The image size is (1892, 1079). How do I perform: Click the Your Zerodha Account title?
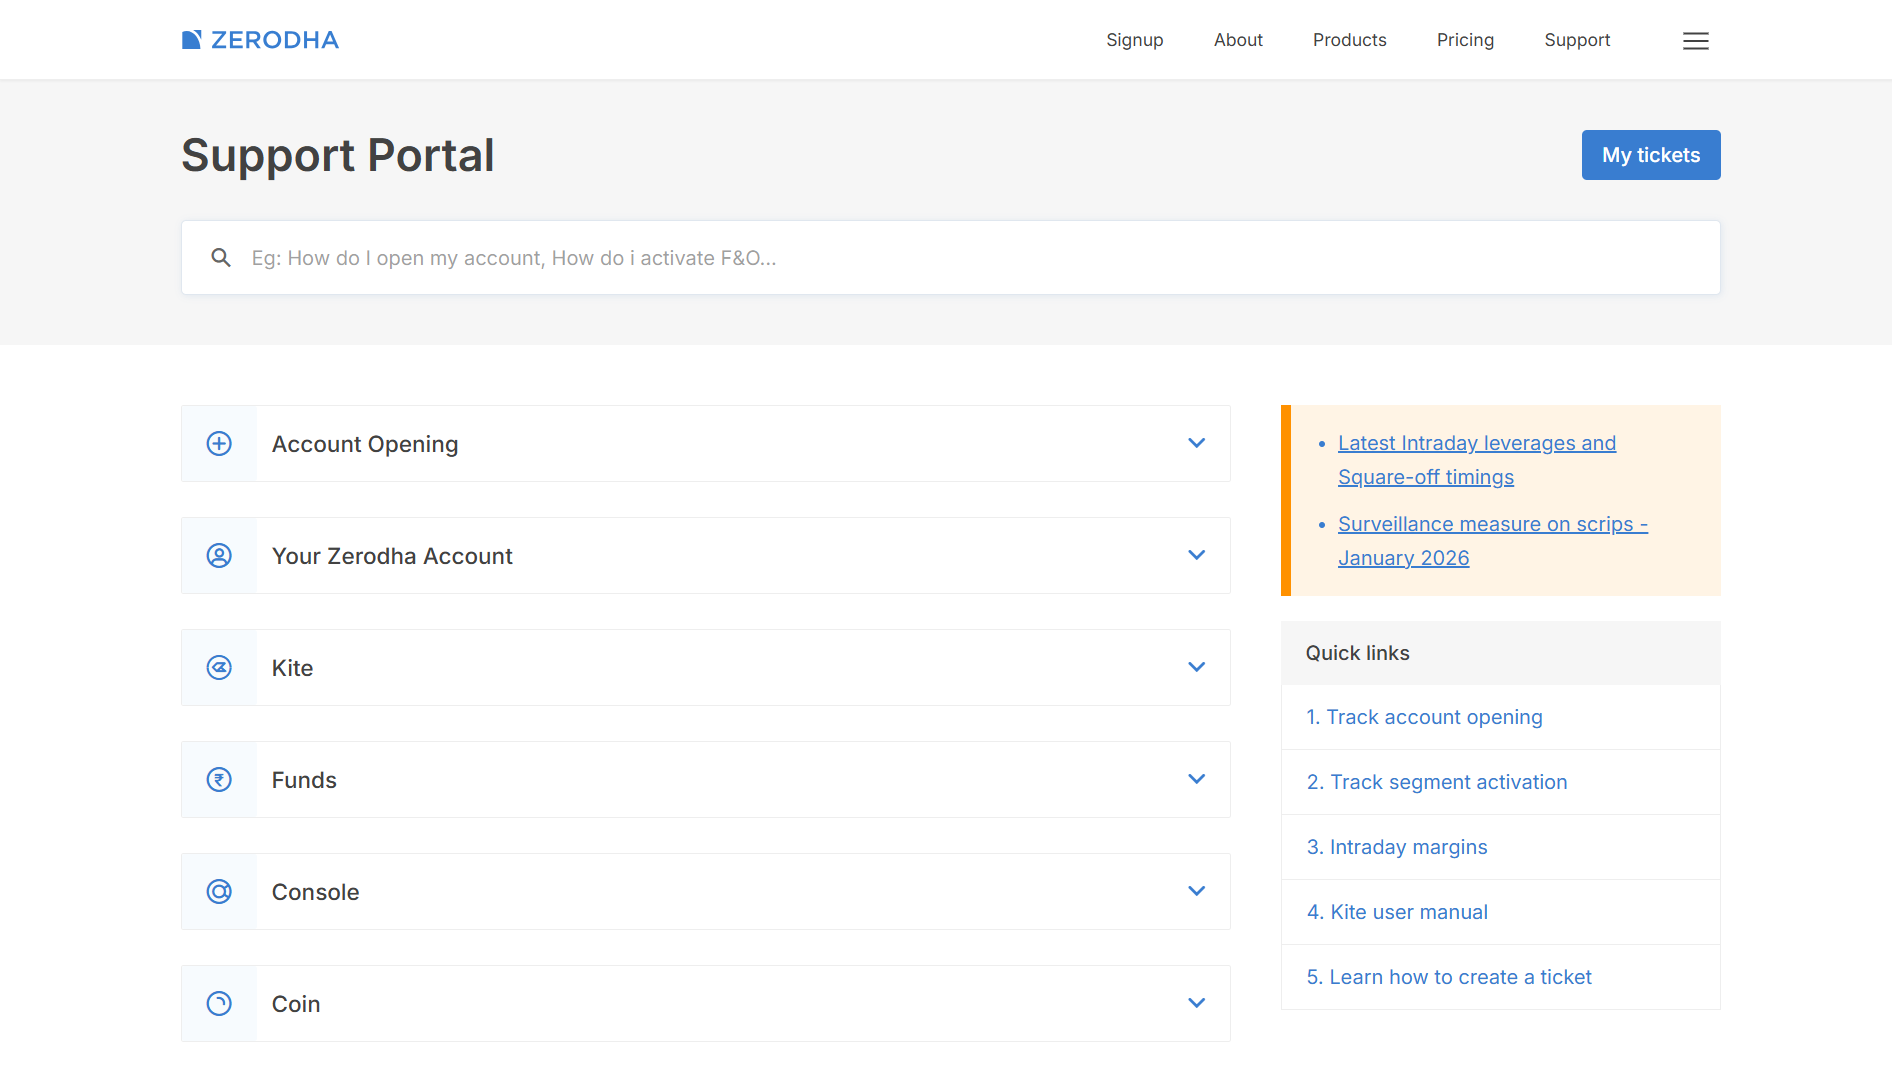click(x=392, y=556)
